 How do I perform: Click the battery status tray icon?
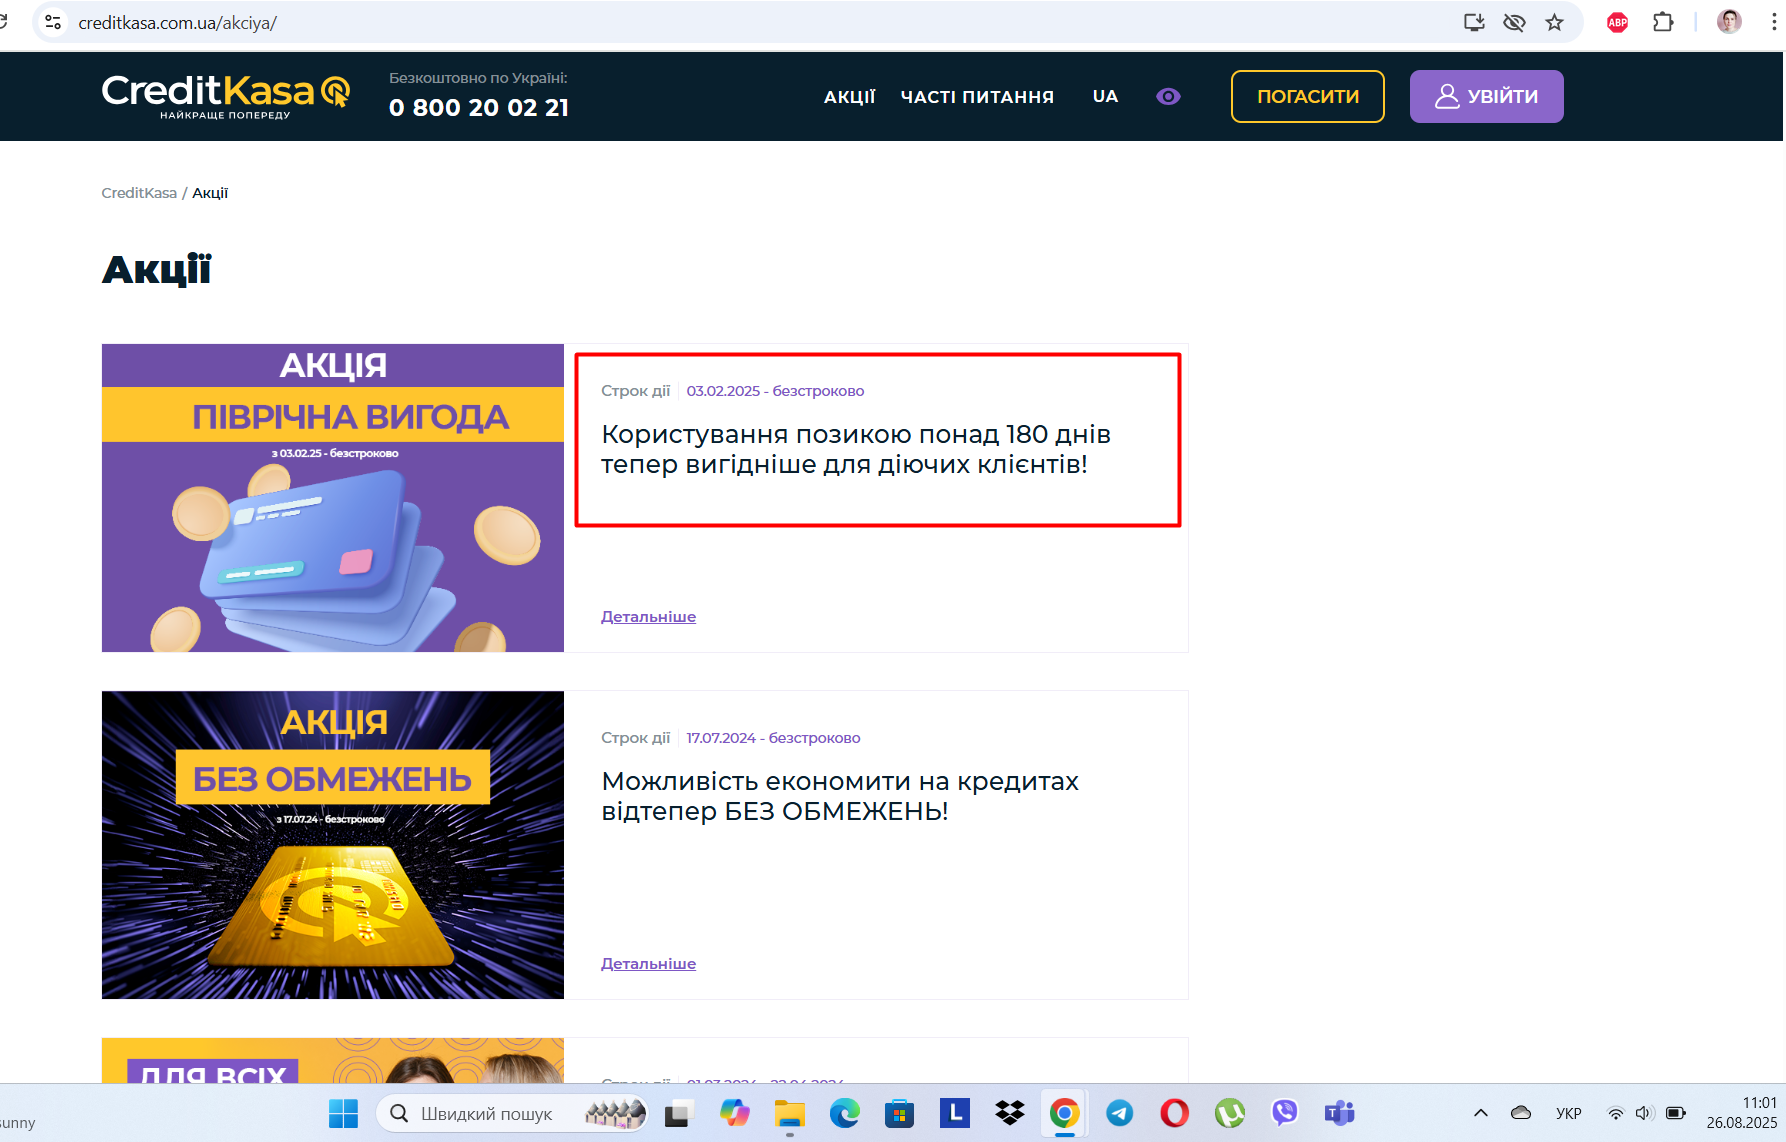point(1676,1113)
